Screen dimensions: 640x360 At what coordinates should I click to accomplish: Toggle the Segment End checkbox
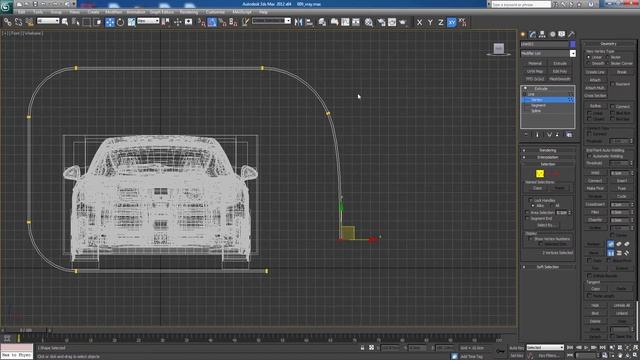[527, 218]
